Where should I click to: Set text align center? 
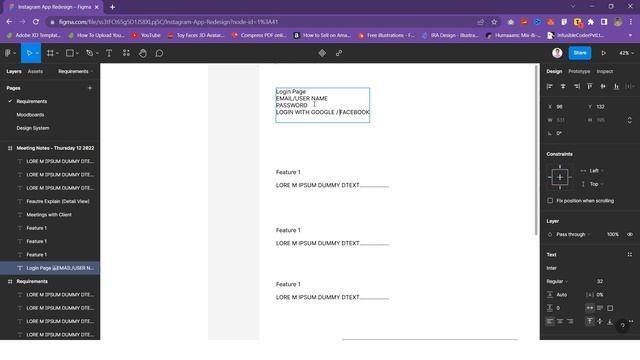click(560, 321)
